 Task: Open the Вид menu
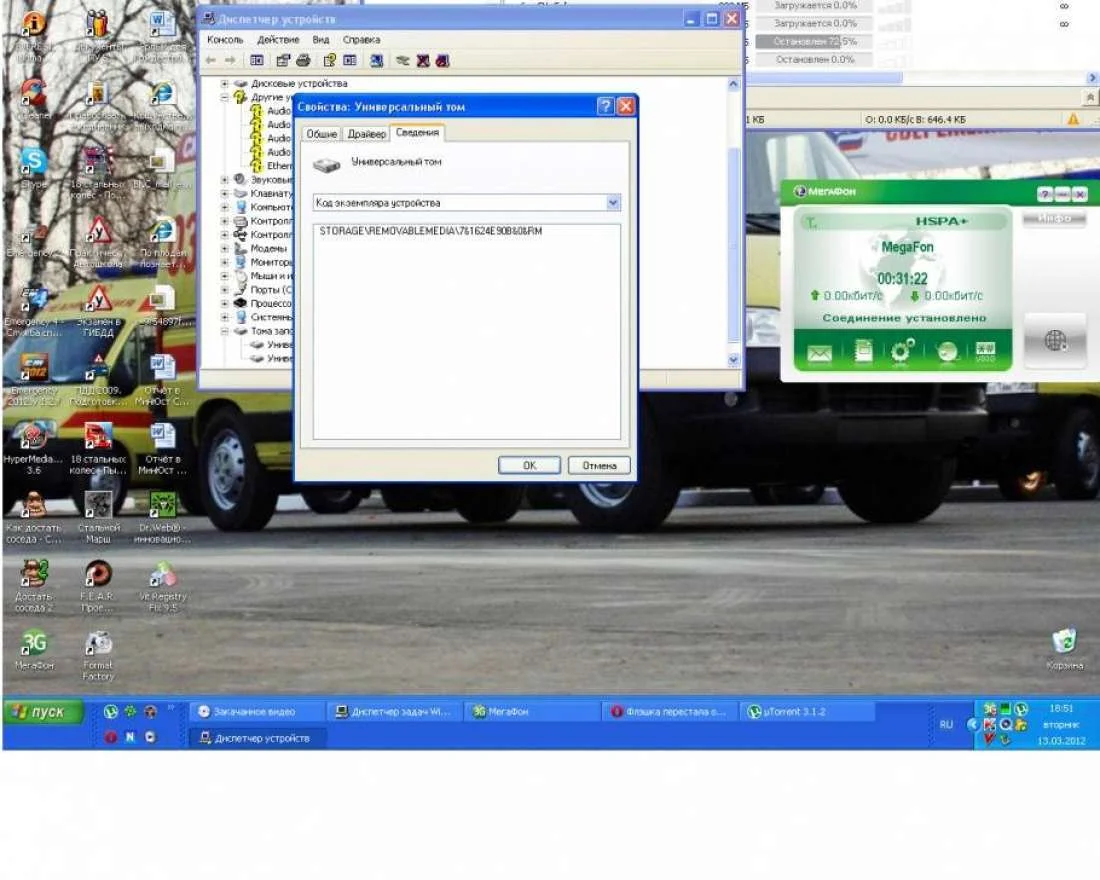tap(321, 40)
